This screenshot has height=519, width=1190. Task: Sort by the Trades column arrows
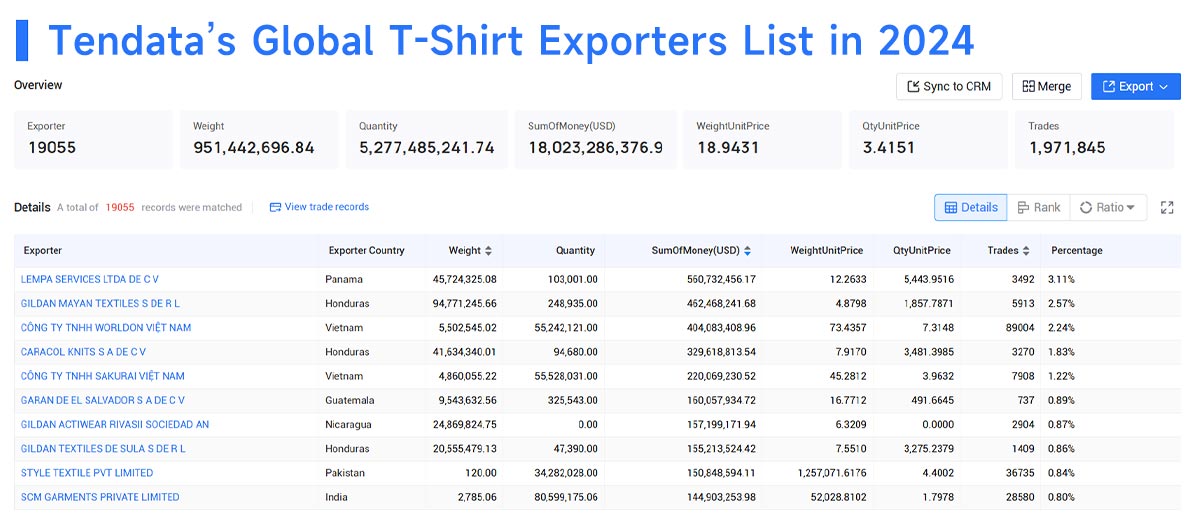pyautogui.click(x=1026, y=250)
